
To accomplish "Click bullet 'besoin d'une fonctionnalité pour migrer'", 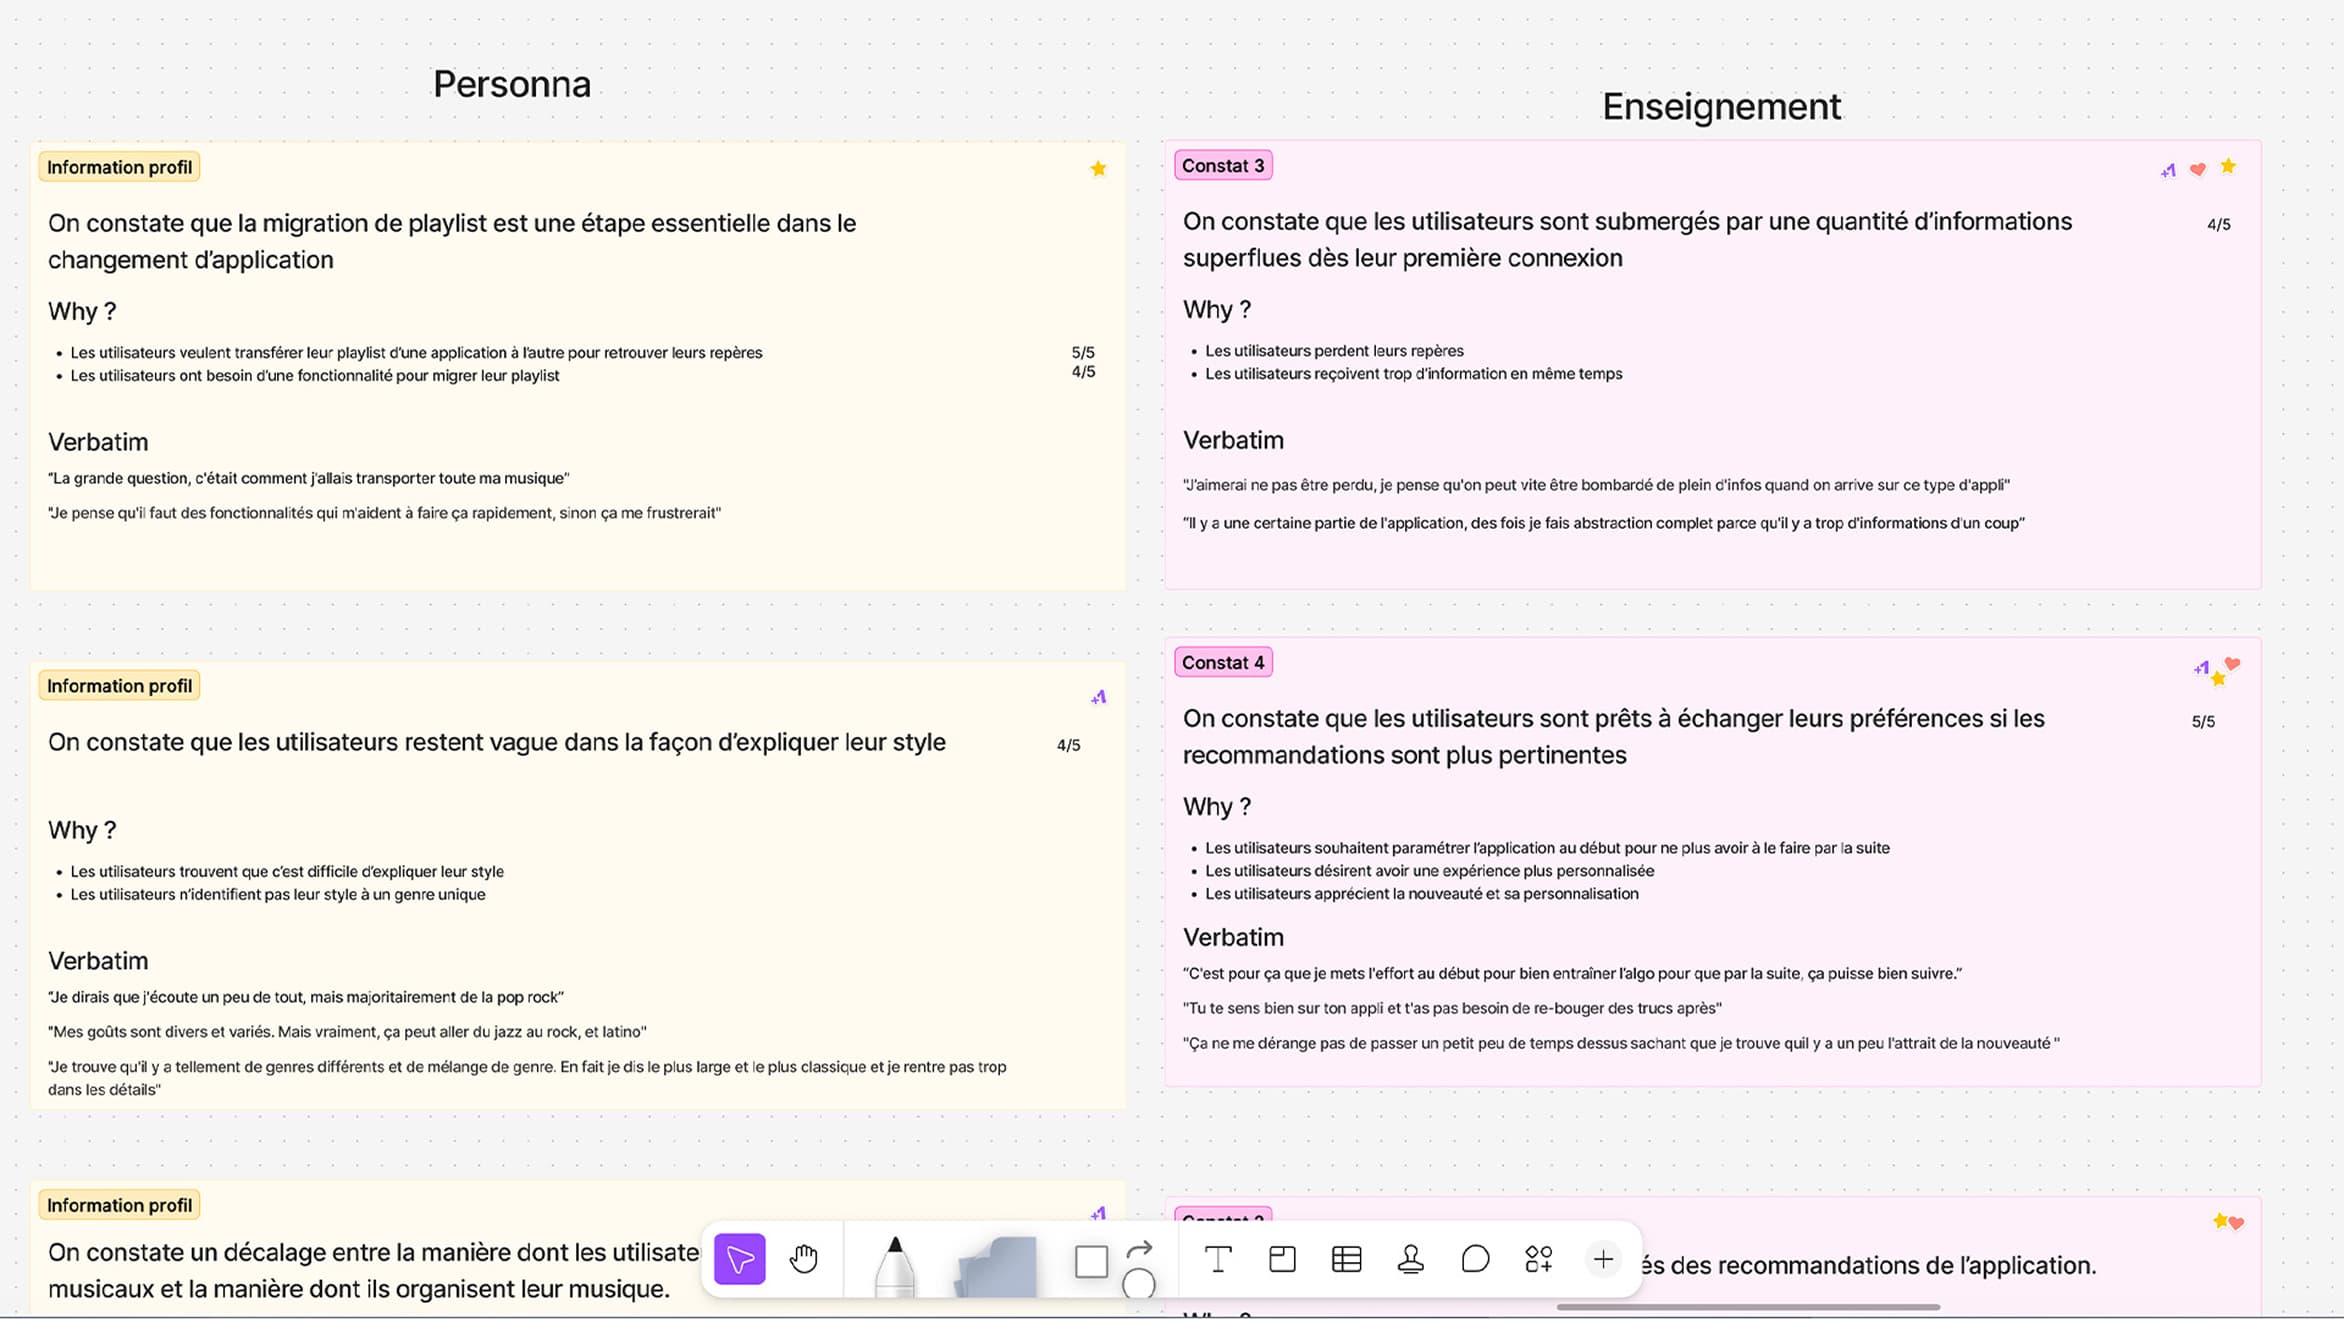I will [x=315, y=376].
